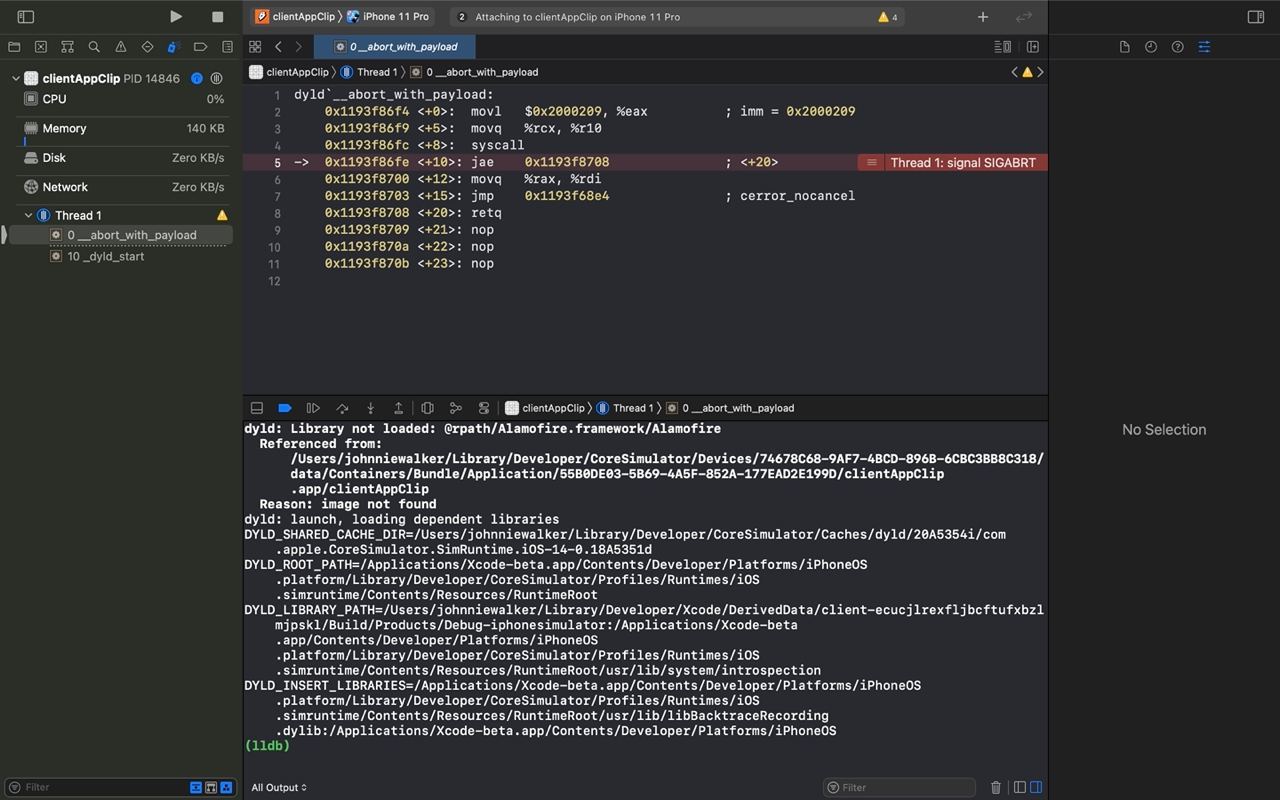Click the code review arrows button
This screenshot has height=800, width=1280.
tap(1024, 17)
